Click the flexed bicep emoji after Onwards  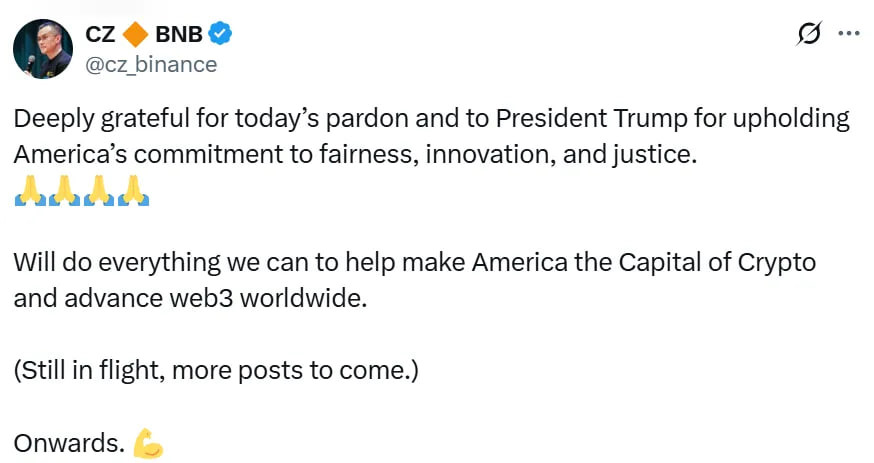click(x=148, y=443)
